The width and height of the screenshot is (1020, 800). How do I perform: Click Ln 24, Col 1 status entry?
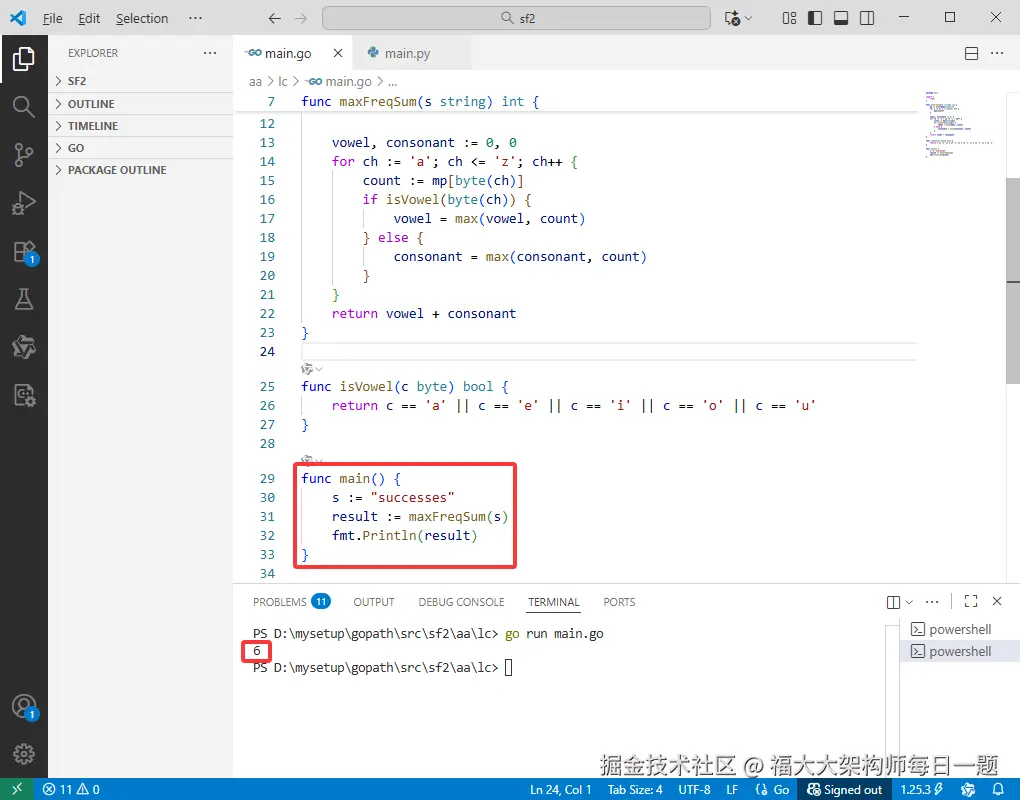[x=561, y=789]
